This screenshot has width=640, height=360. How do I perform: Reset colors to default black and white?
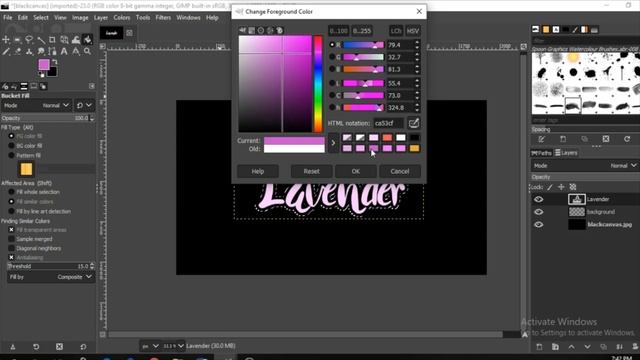41,75
